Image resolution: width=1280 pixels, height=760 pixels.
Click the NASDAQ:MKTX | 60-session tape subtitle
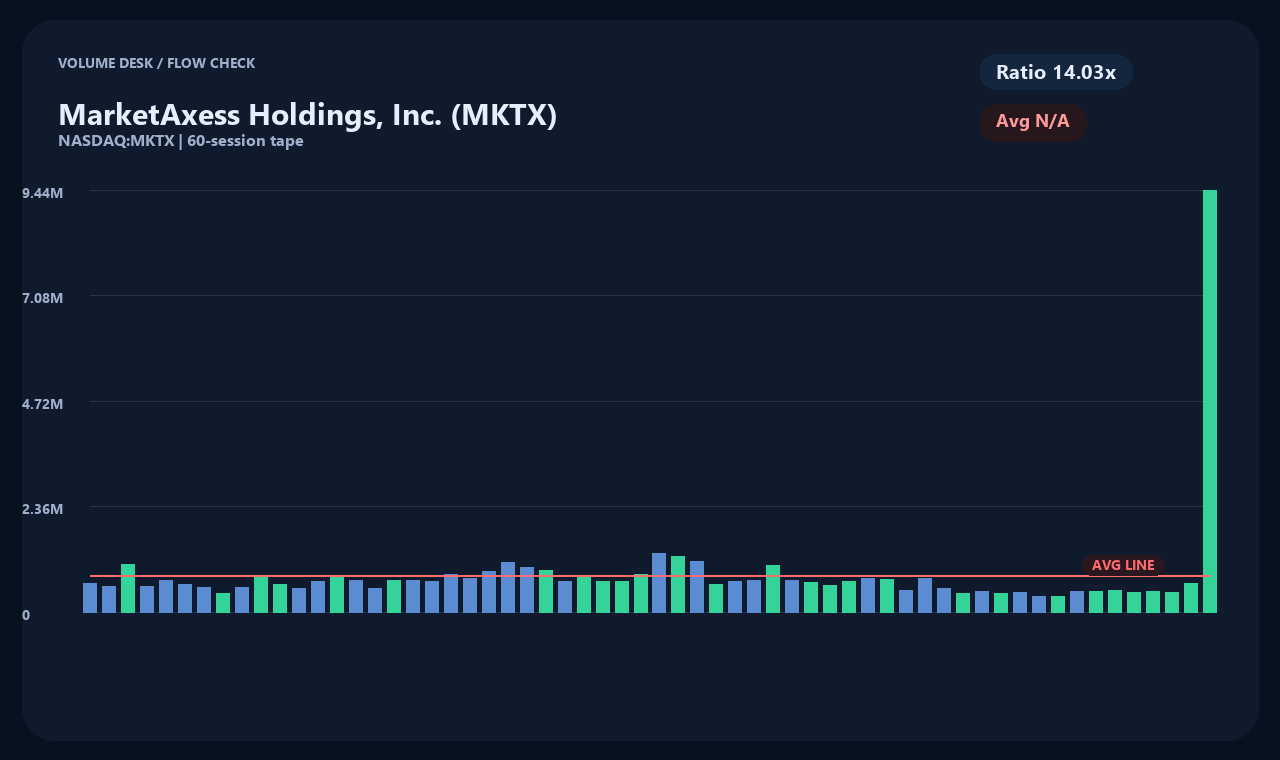pyautogui.click(x=181, y=141)
